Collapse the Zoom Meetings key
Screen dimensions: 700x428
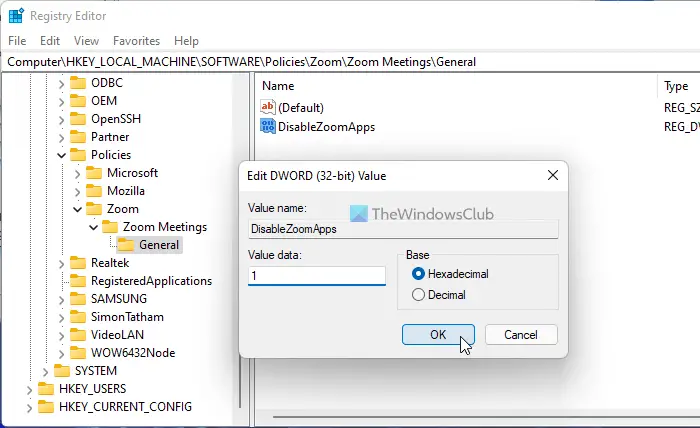(93, 227)
